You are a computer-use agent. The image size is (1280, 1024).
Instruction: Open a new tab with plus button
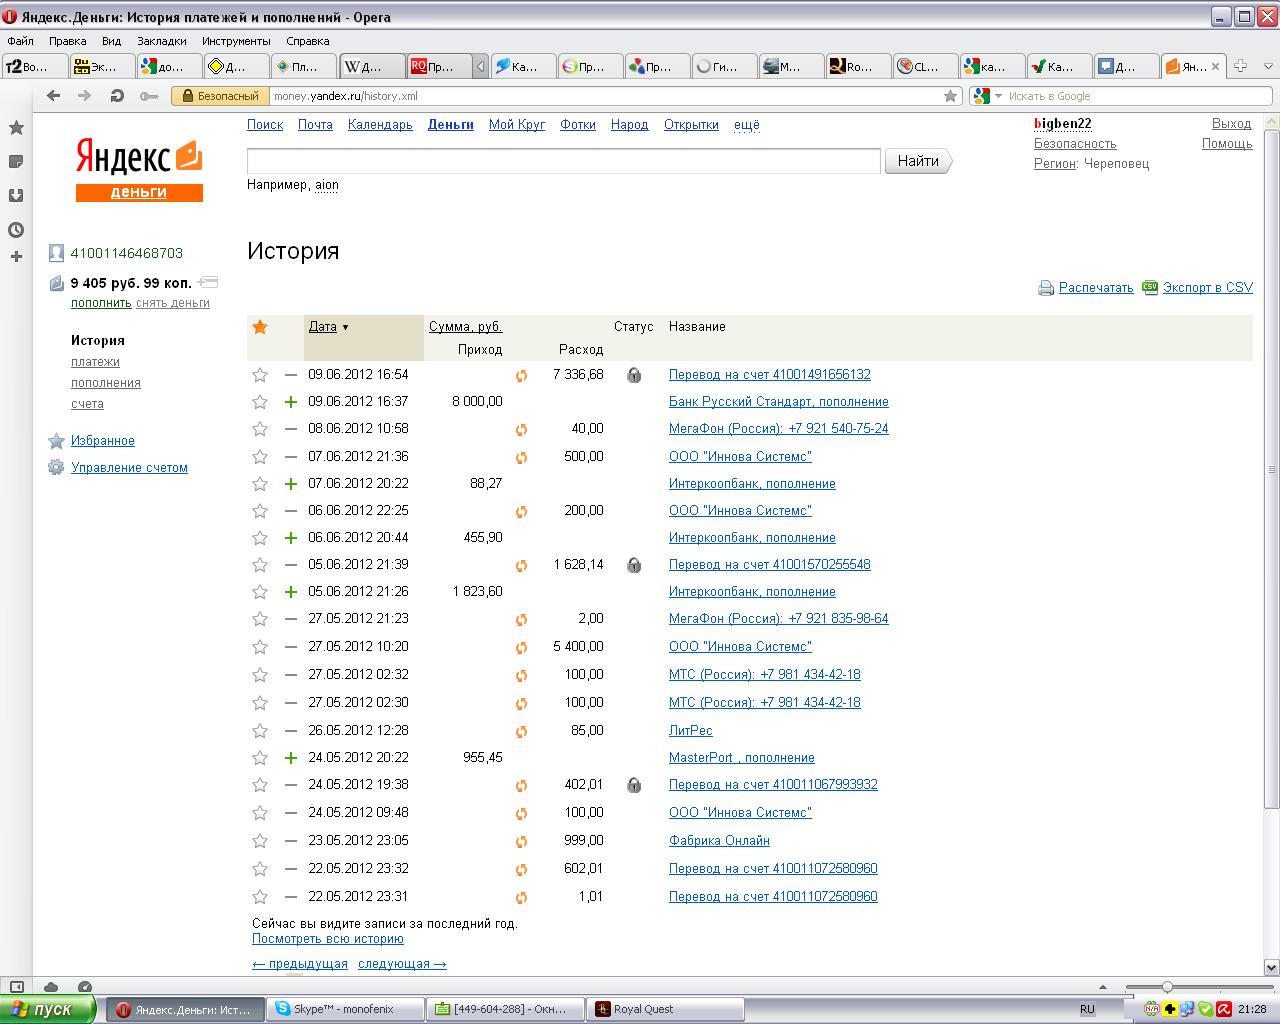click(x=1241, y=66)
